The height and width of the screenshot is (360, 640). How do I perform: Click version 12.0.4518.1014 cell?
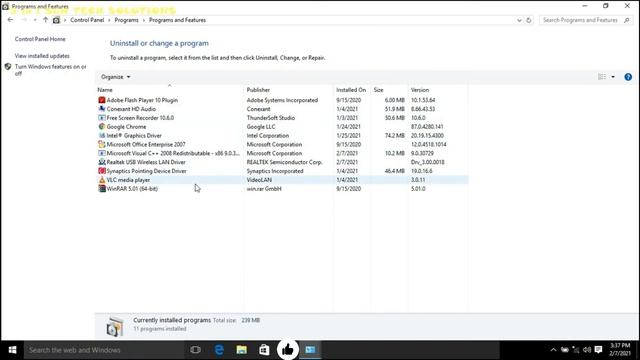click(x=429, y=144)
